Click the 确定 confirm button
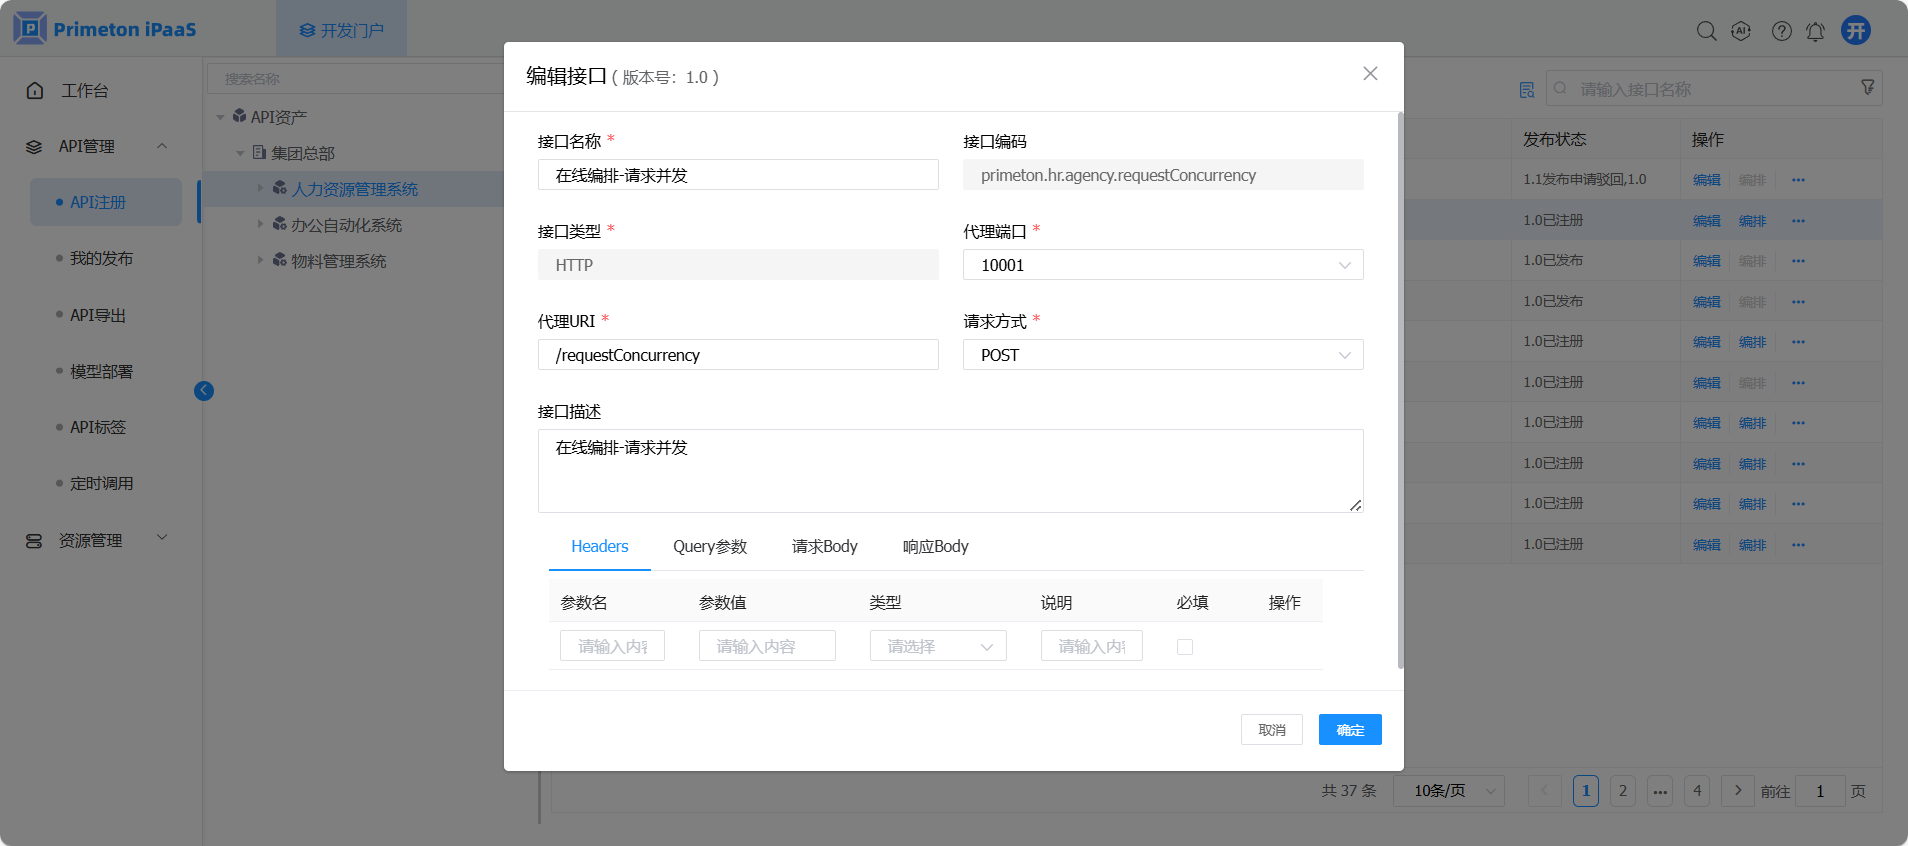 [1349, 730]
